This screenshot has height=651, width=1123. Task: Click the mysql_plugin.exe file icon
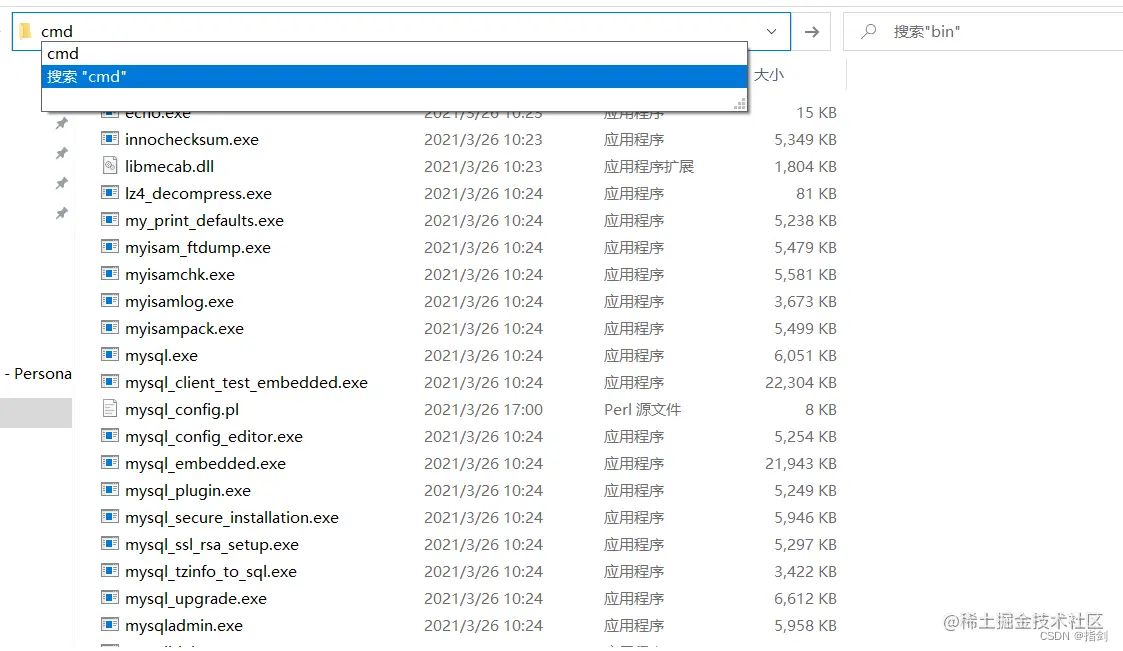click(x=110, y=489)
